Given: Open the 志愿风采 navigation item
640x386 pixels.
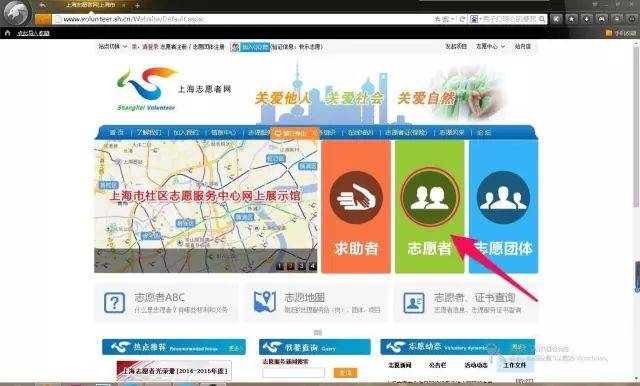Looking at the screenshot, I should point(452,132).
